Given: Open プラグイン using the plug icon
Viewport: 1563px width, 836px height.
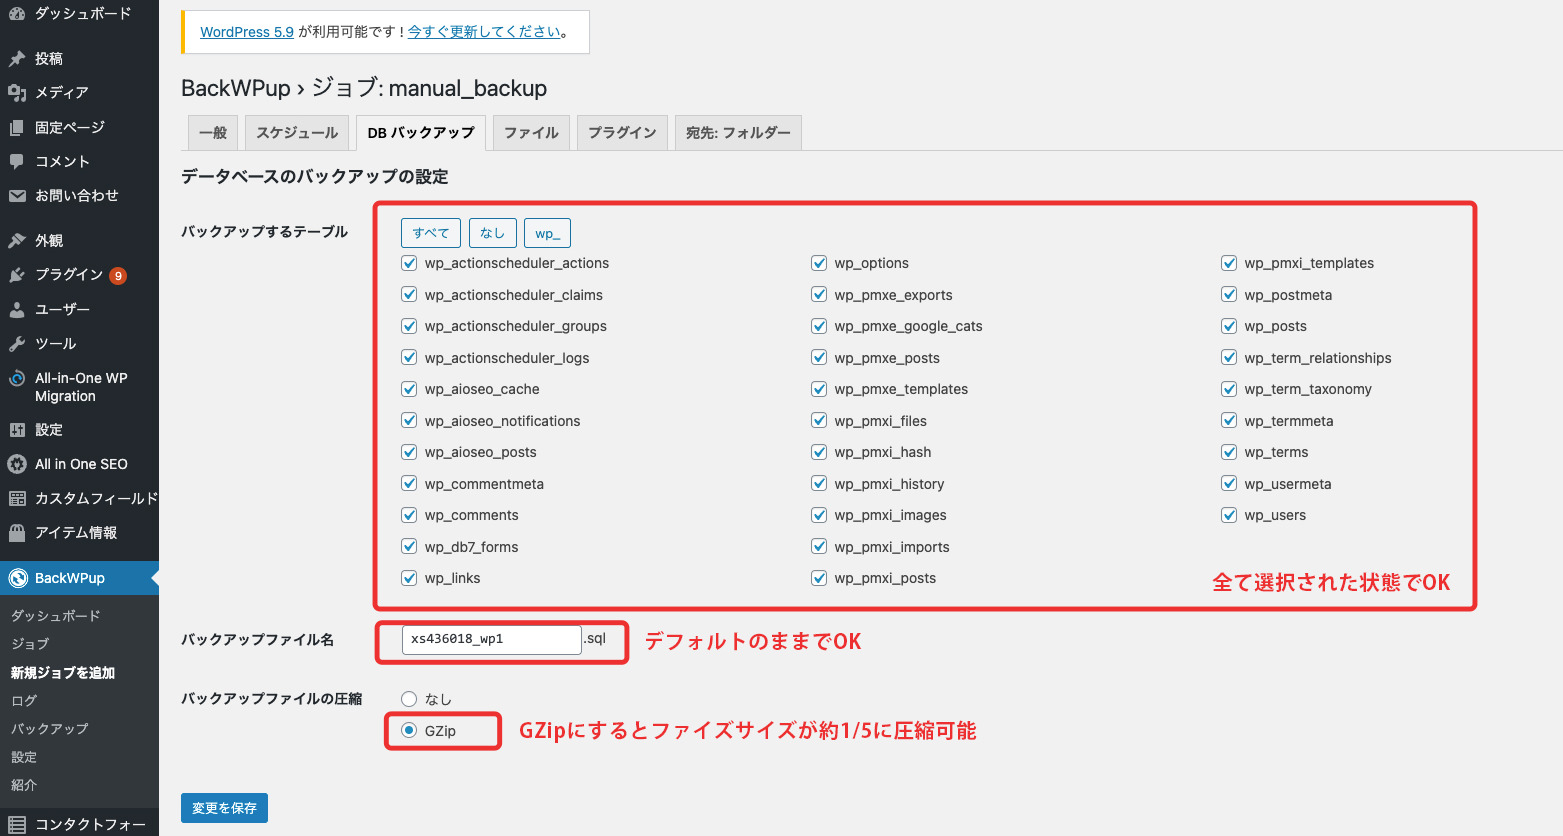Looking at the screenshot, I should tap(17, 275).
